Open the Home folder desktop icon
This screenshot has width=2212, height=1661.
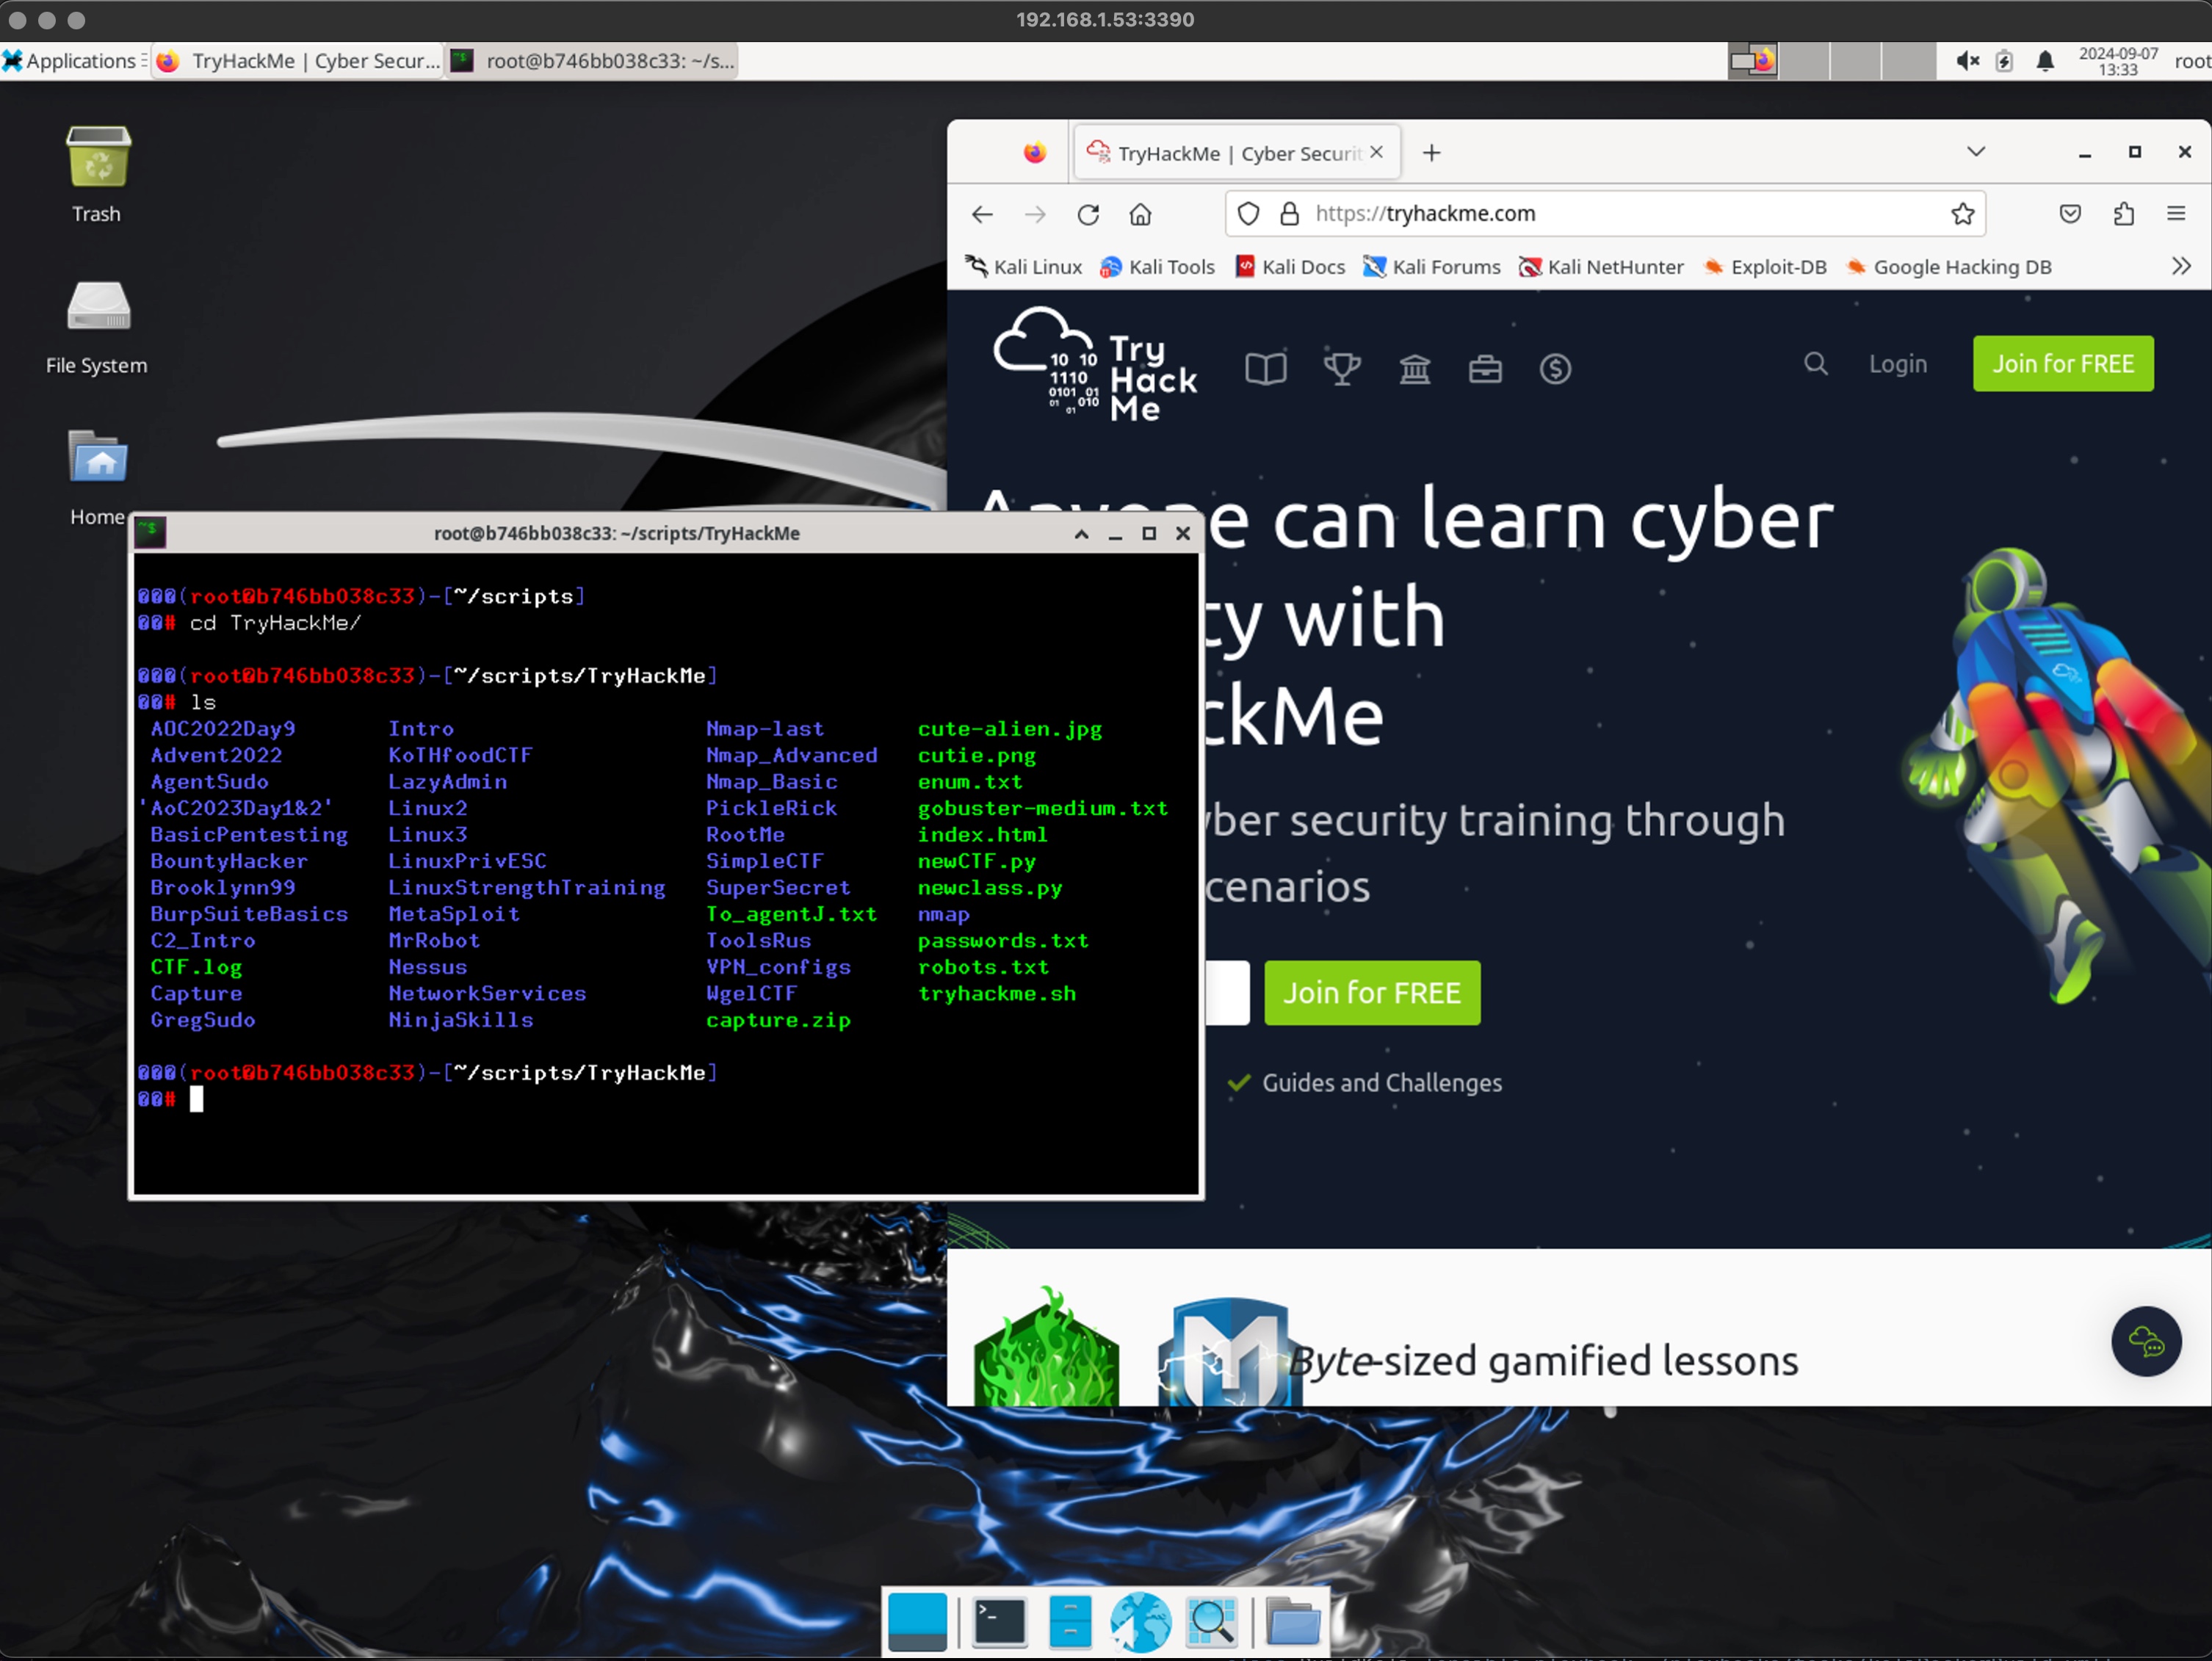(x=97, y=457)
